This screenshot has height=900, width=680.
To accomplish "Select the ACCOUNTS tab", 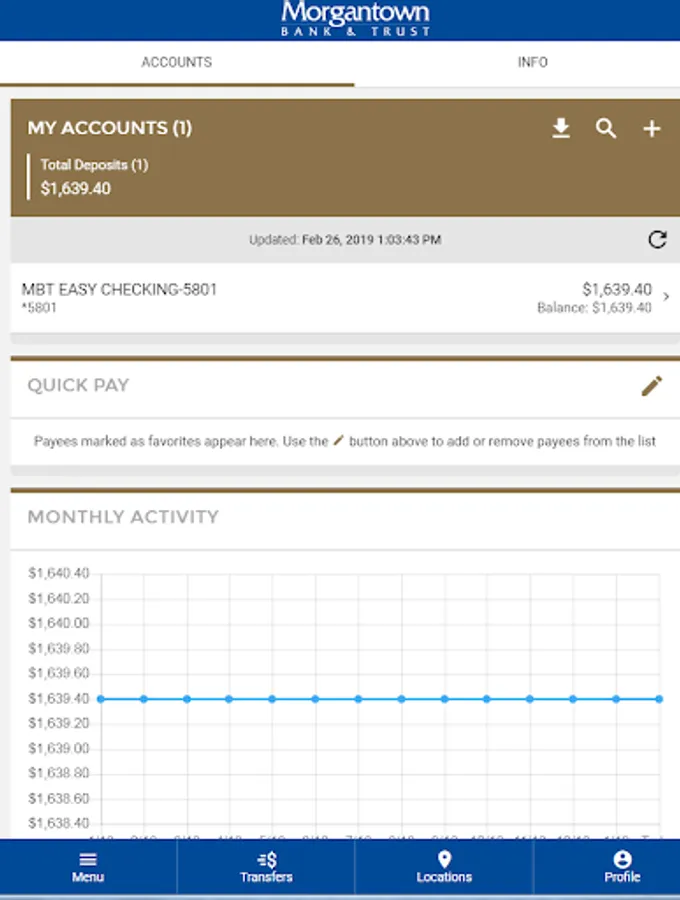I will click(176, 62).
